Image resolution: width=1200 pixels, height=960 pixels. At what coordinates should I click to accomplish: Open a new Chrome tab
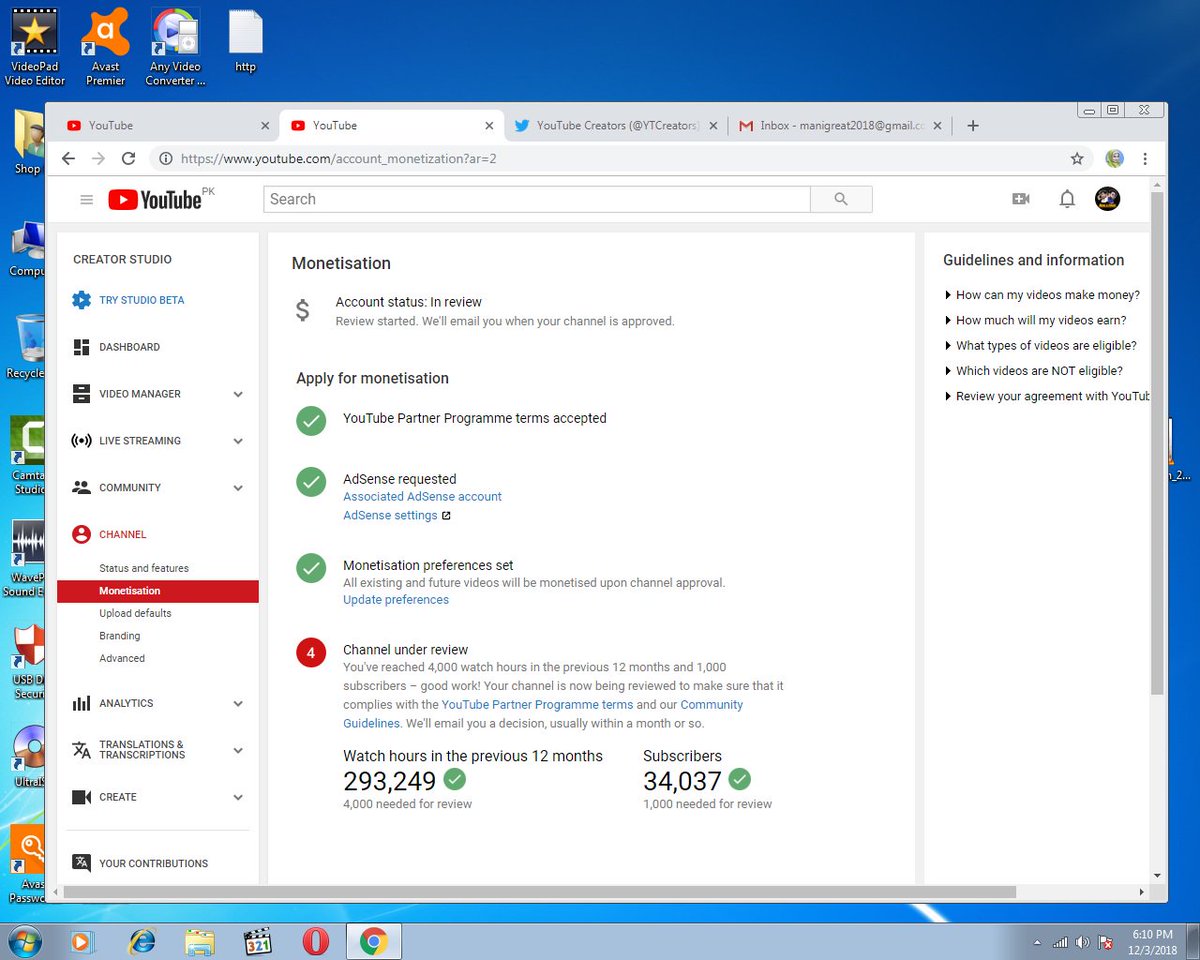click(972, 126)
